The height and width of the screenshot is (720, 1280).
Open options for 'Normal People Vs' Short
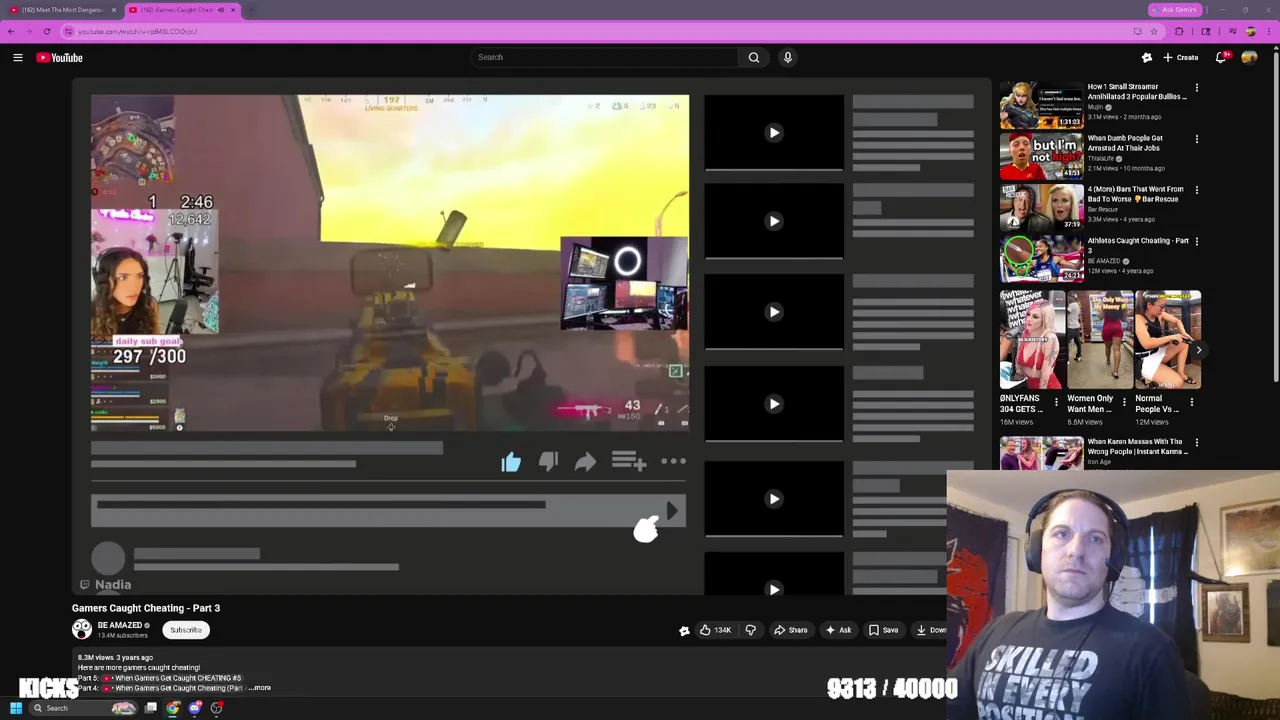1192,402
